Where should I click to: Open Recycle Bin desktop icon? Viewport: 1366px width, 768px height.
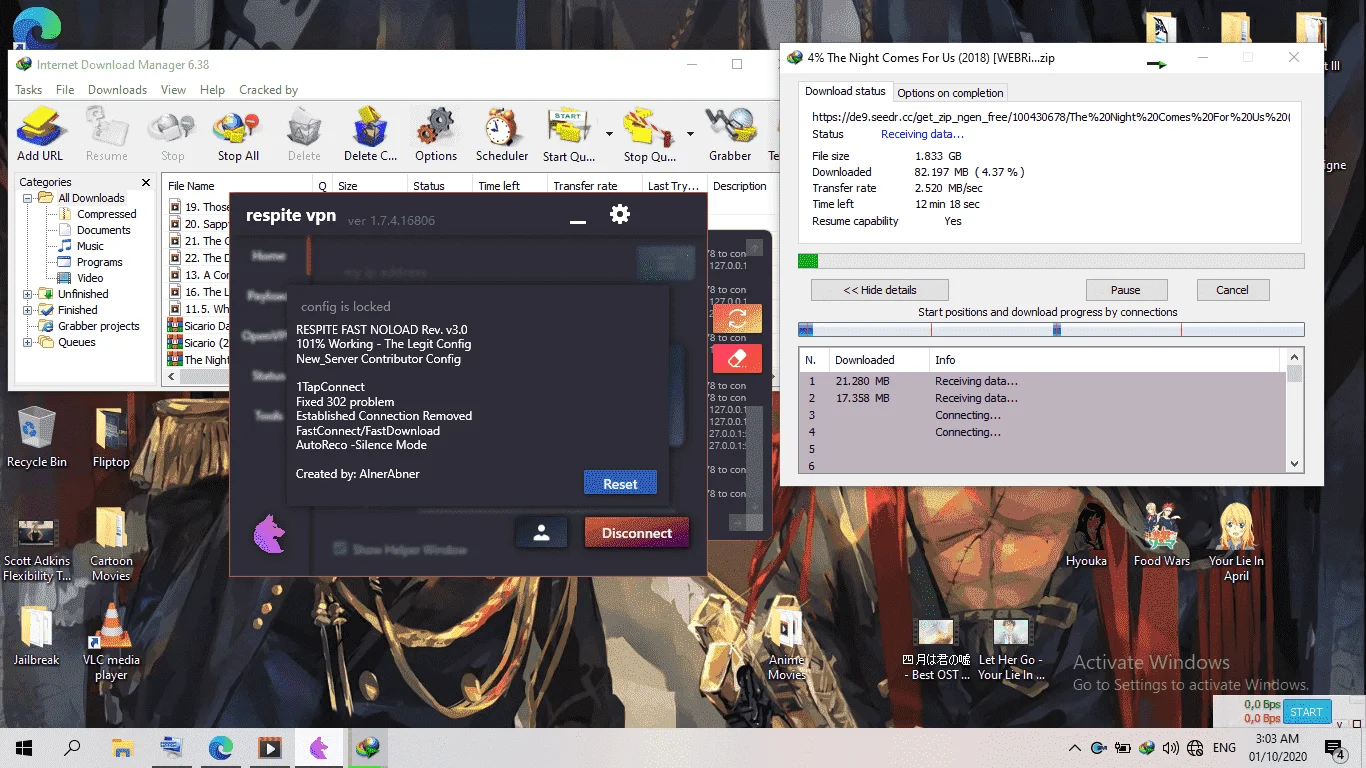pos(37,437)
